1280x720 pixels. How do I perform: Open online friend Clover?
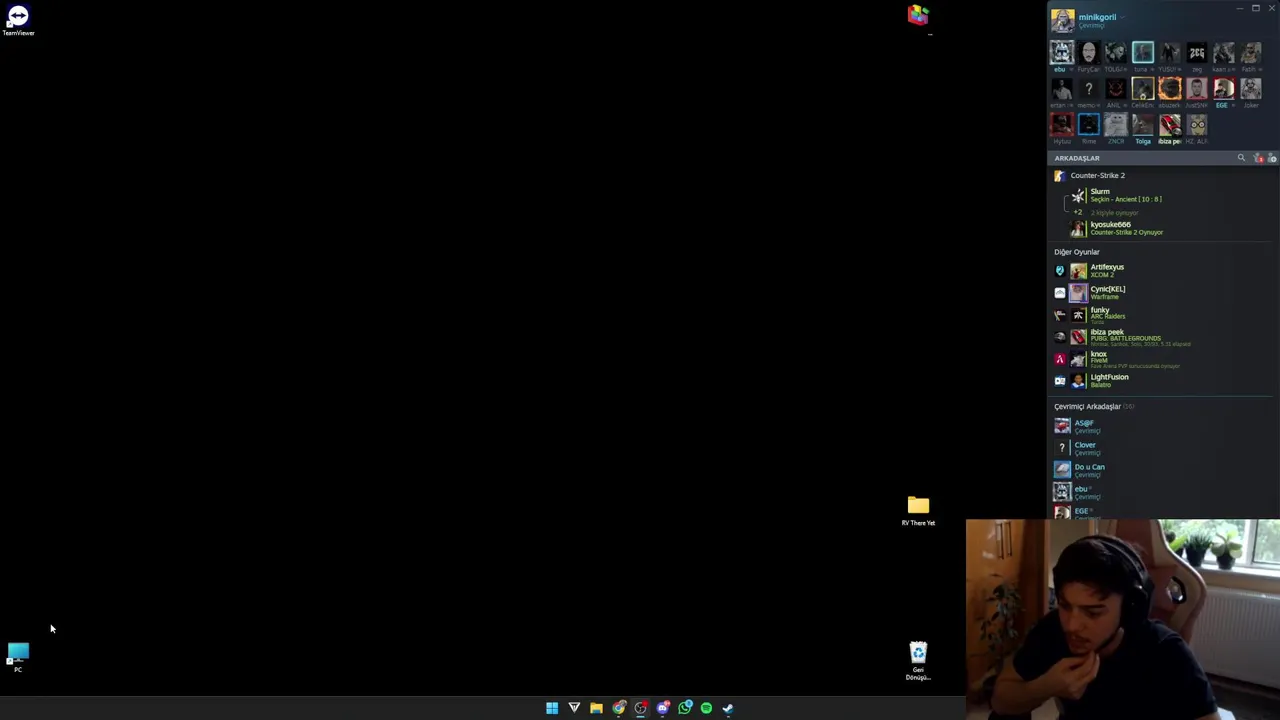pos(1160,448)
